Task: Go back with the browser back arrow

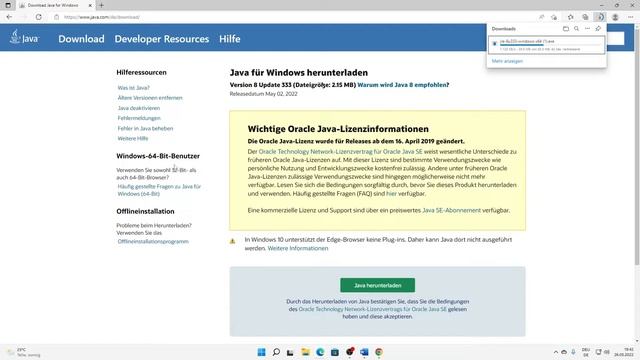Action: [9, 17]
